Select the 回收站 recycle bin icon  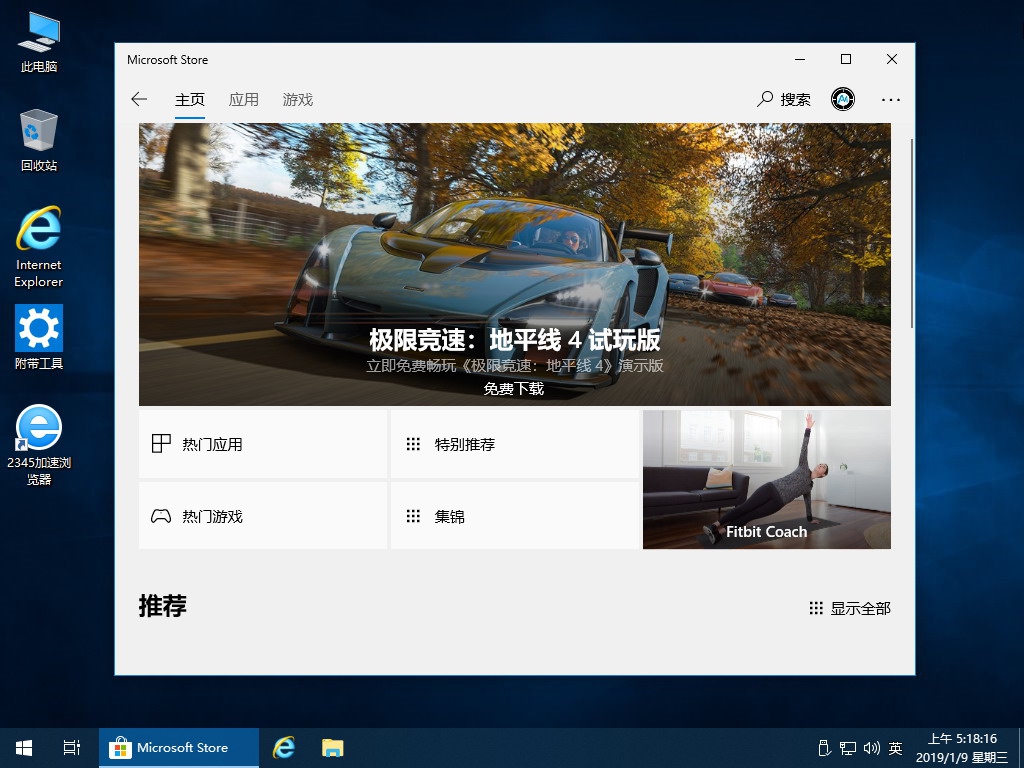coord(39,140)
